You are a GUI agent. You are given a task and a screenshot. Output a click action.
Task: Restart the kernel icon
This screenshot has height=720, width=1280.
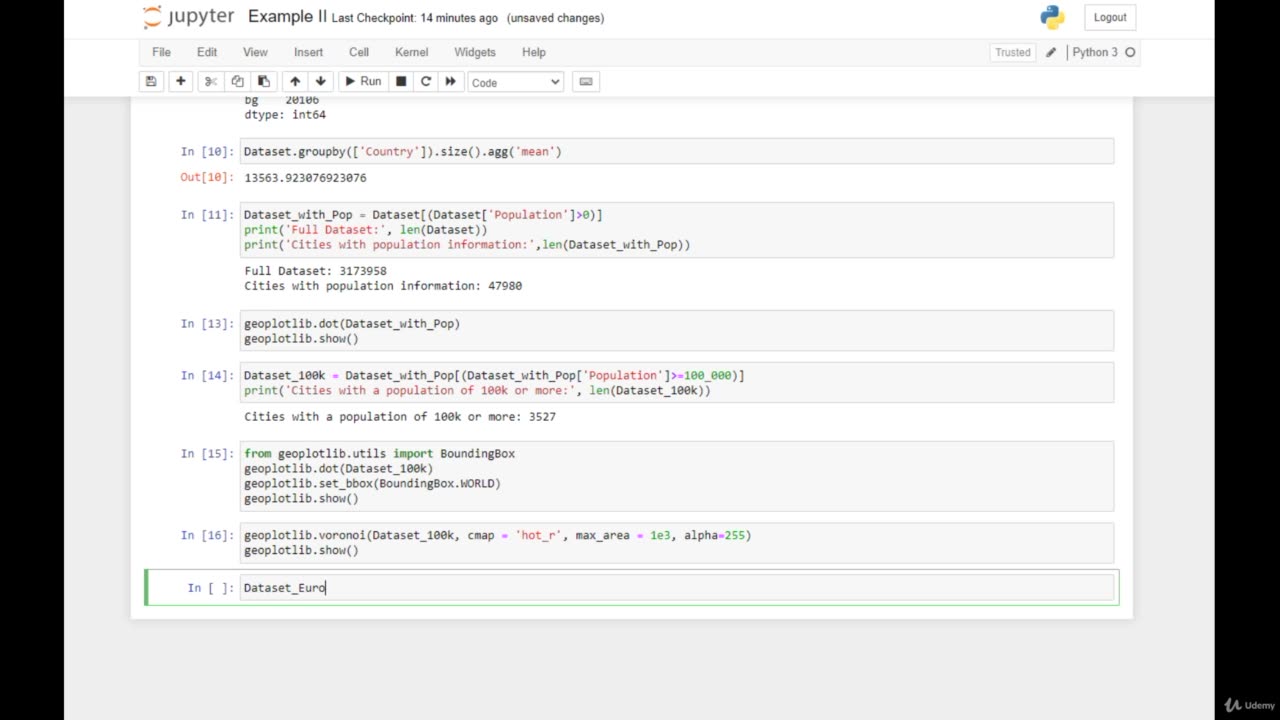click(x=426, y=81)
